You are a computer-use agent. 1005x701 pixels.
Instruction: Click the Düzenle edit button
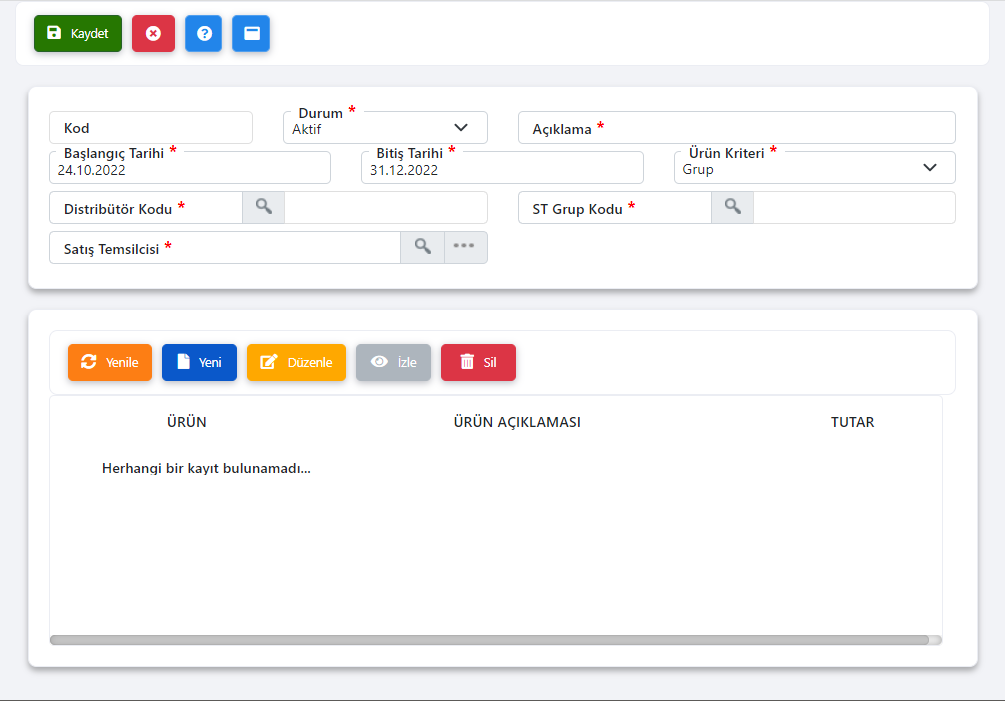coord(296,362)
